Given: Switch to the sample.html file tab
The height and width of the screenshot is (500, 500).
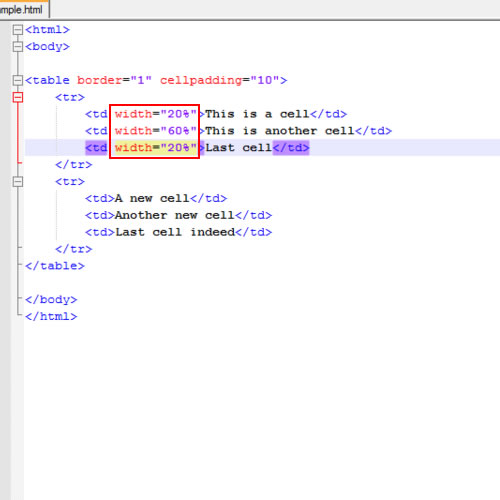Looking at the screenshot, I should tap(23, 9).
